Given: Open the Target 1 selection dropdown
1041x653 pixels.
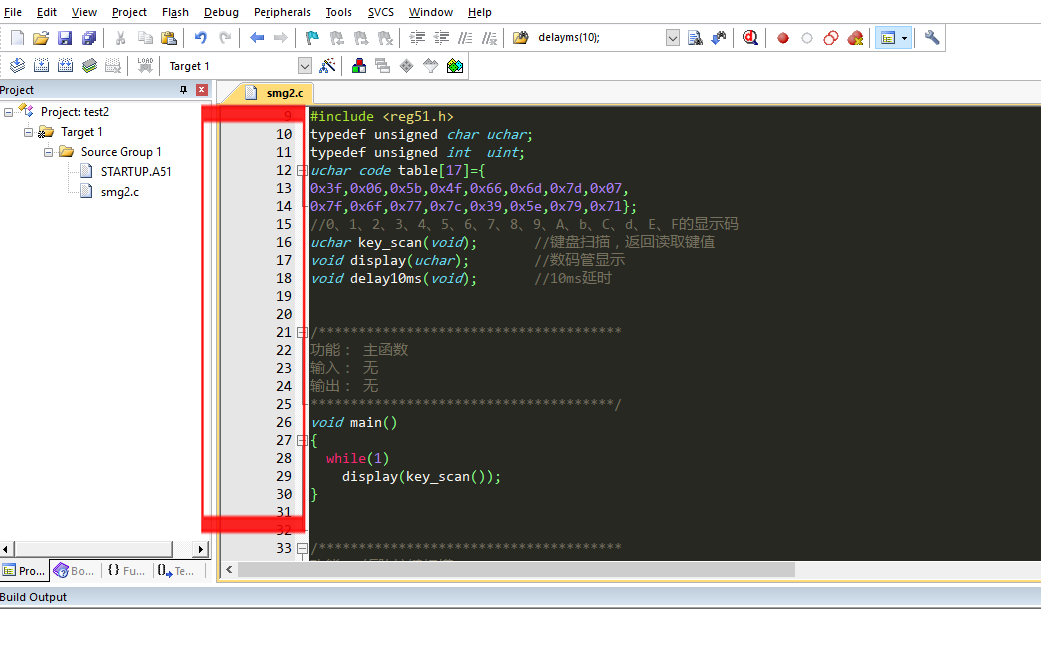Looking at the screenshot, I should [305, 66].
